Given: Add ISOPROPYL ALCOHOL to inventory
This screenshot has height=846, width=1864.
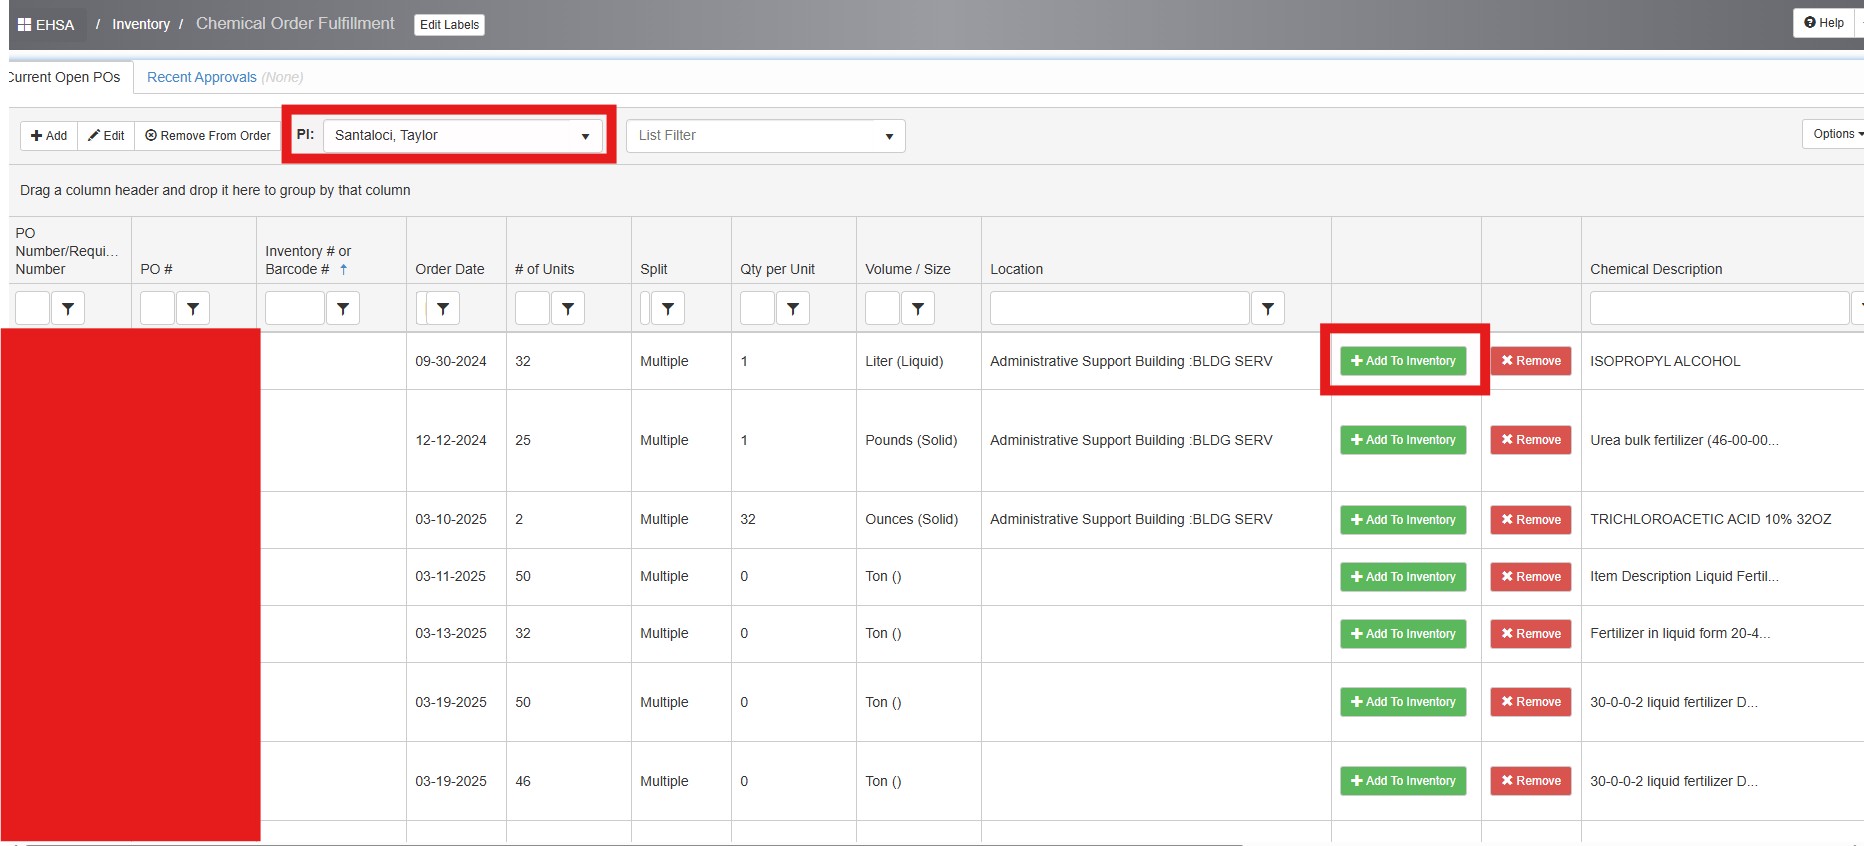Looking at the screenshot, I should (1402, 361).
